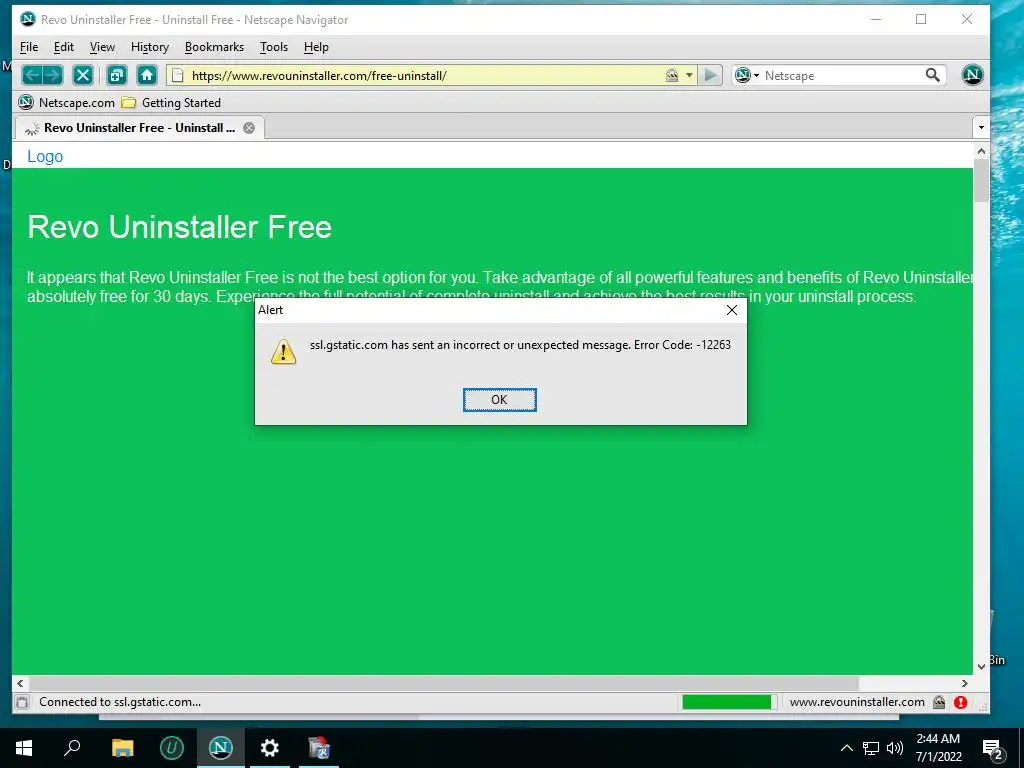The height and width of the screenshot is (768, 1024).
Task: Minimize the Netscape Navigator window
Action: coord(876,19)
